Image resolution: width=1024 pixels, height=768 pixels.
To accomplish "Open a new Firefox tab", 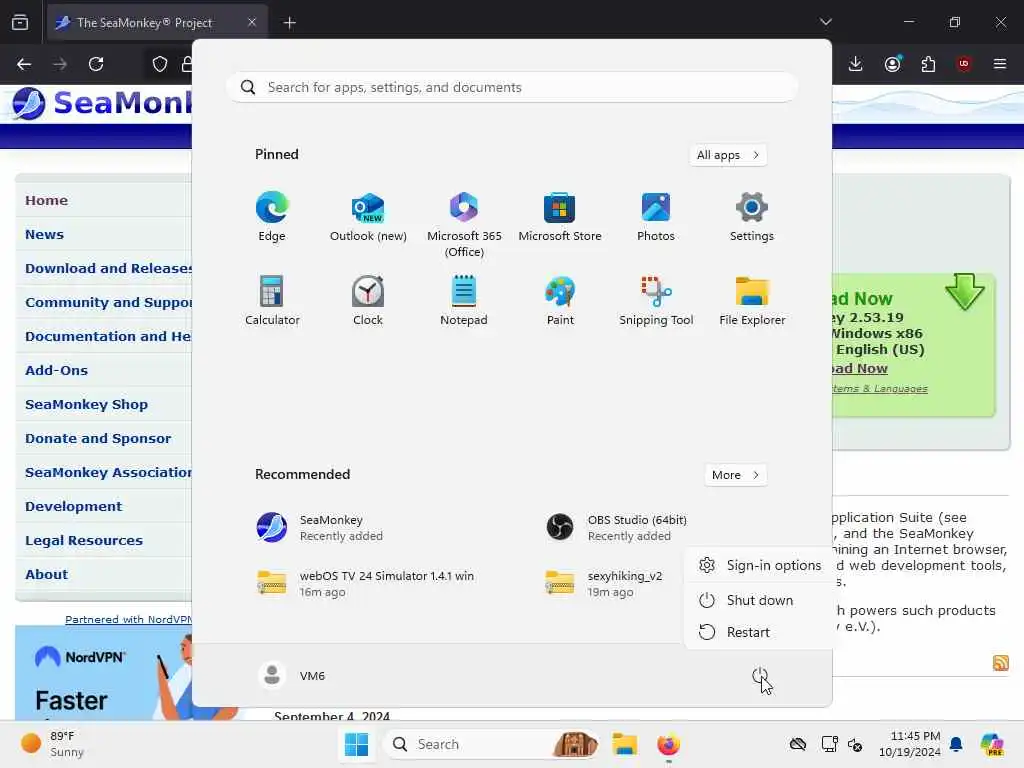I will (x=290, y=23).
